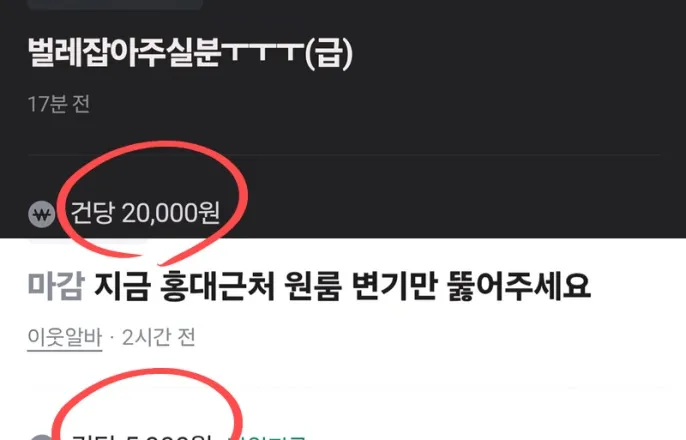Click the (급) urgent tag in the title
Image resolution: width=686 pixels, height=440 pixels.
coord(329,54)
